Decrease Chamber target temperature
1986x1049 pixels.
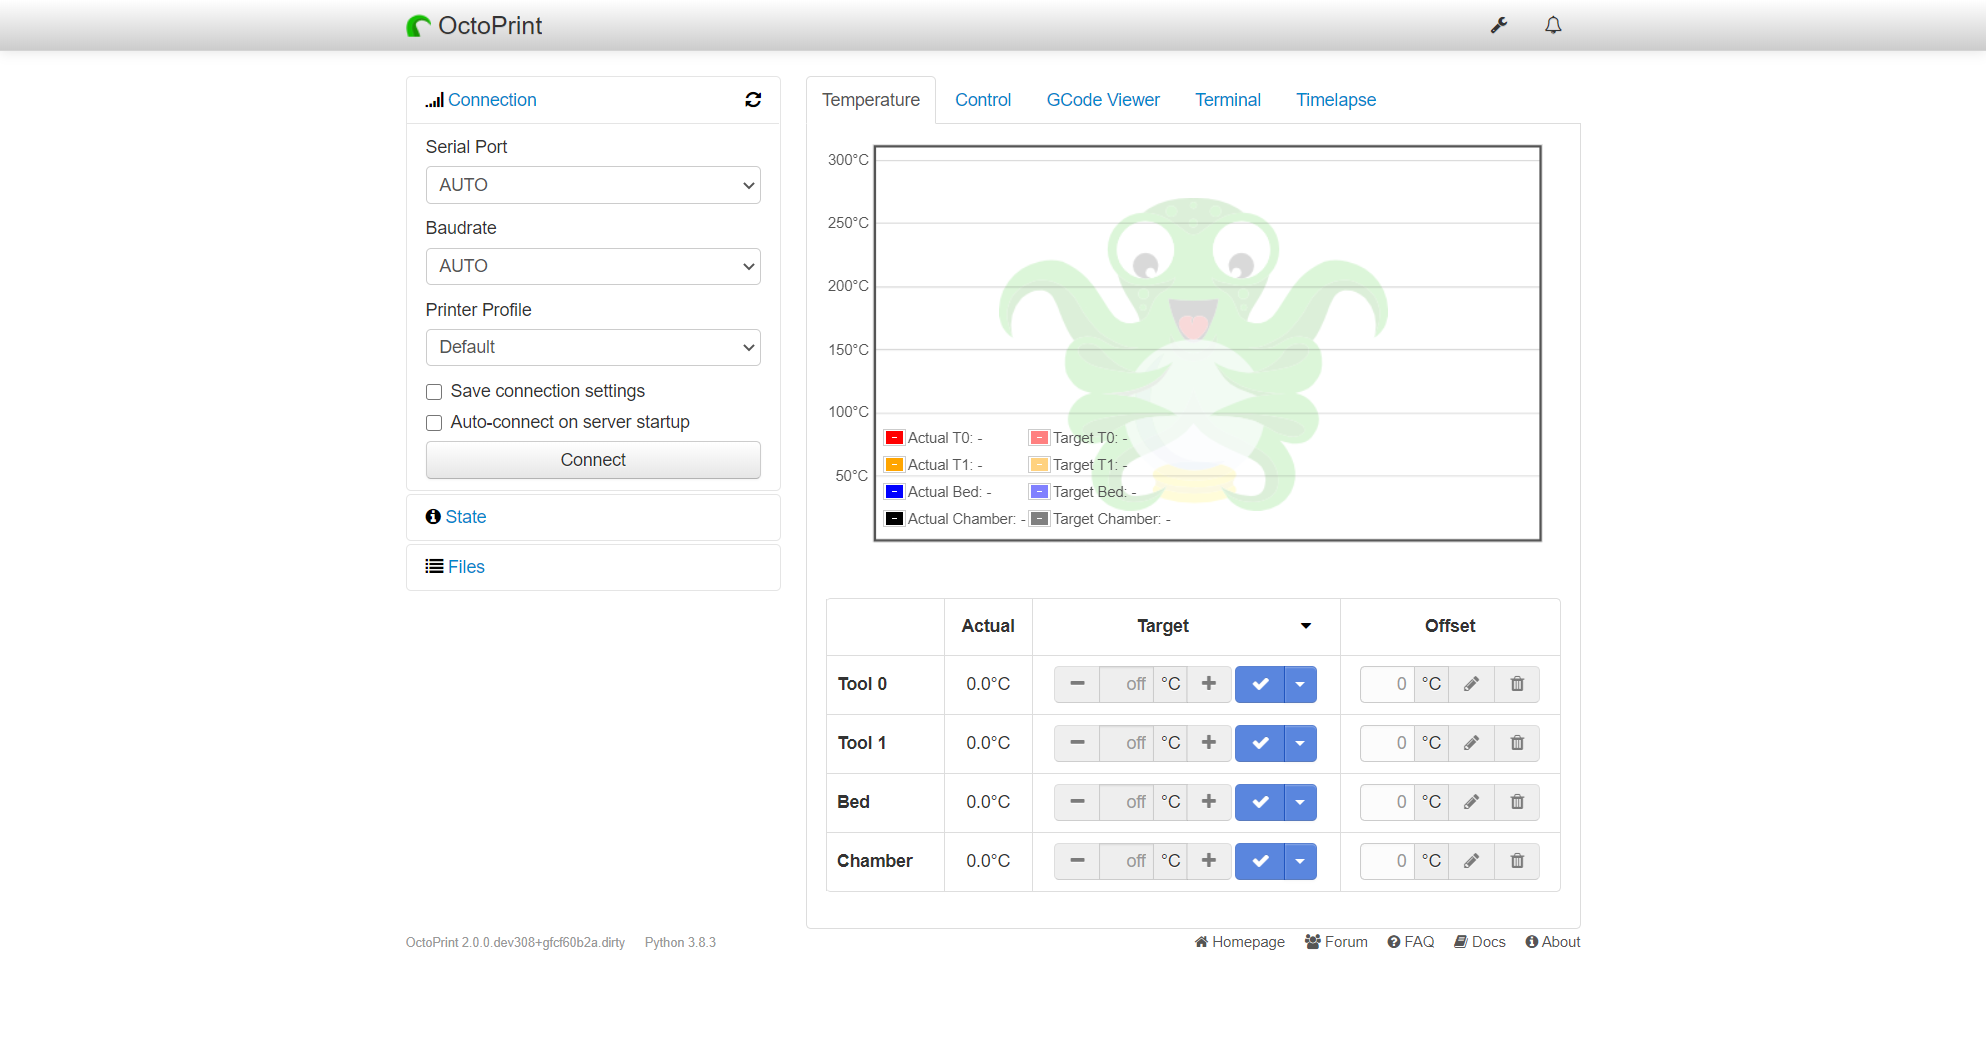click(x=1077, y=861)
